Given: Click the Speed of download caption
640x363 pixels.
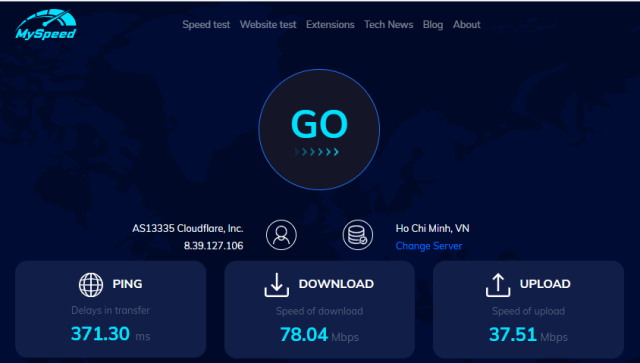Looking at the screenshot, I should pyautogui.click(x=319, y=311).
